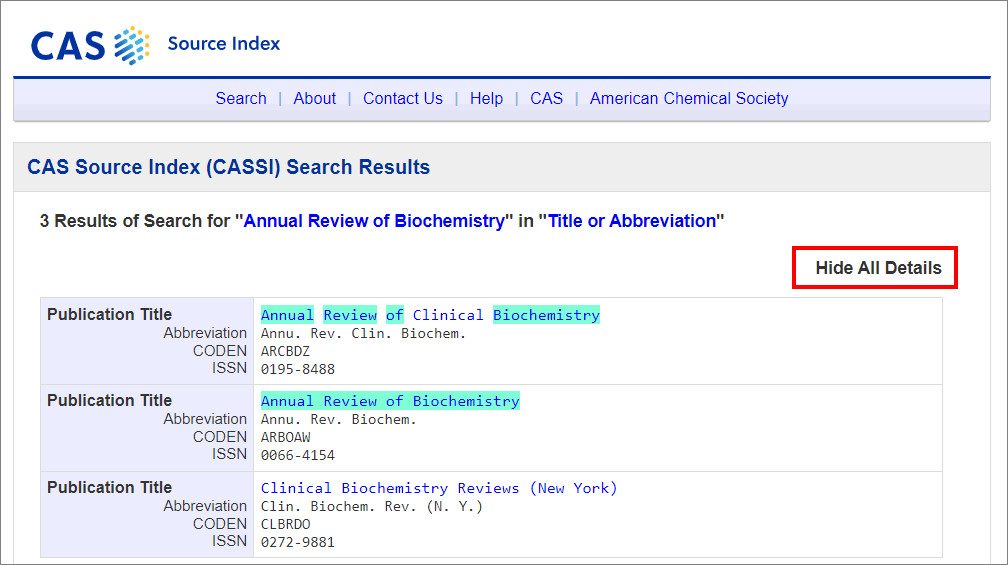Open the About navigation link
The width and height of the screenshot is (1008, 565).
pos(315,98)
